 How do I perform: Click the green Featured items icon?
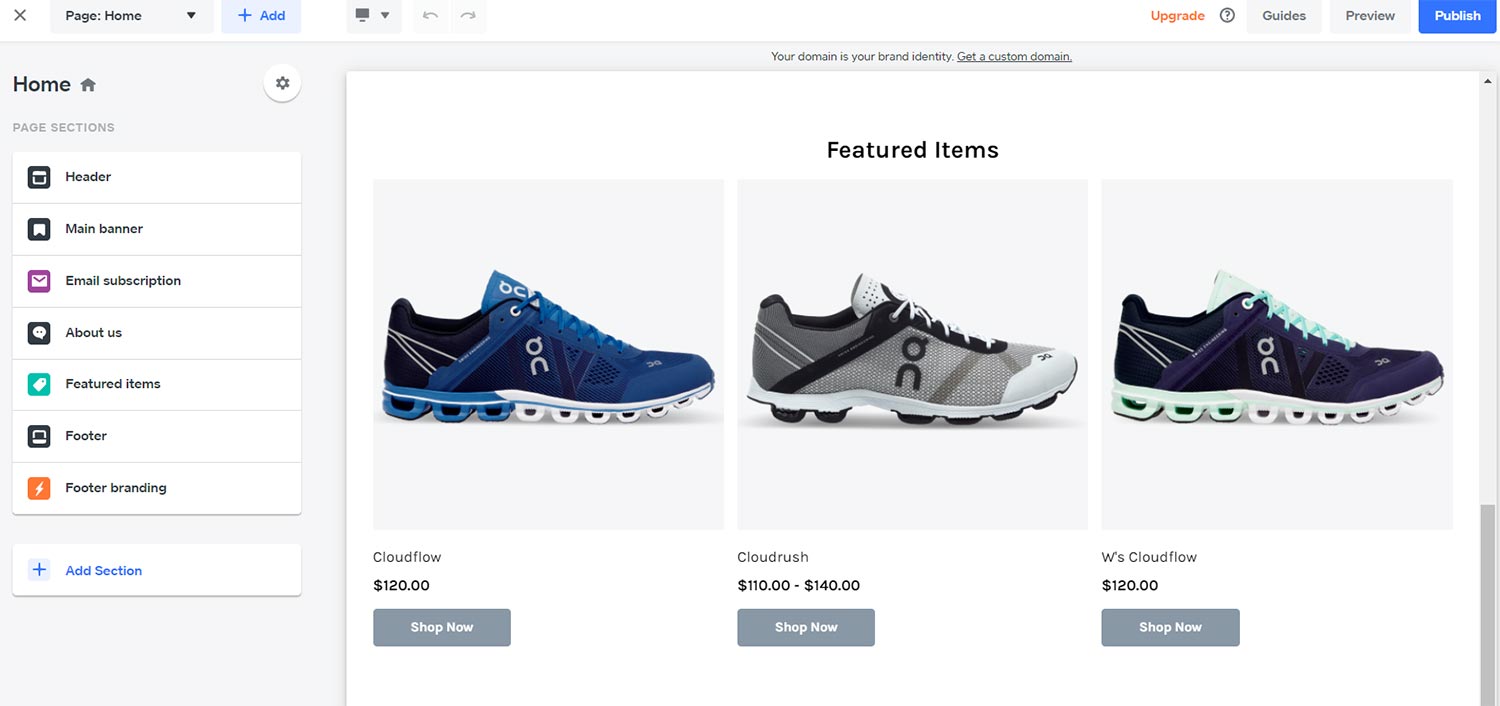tap(38, 384)
